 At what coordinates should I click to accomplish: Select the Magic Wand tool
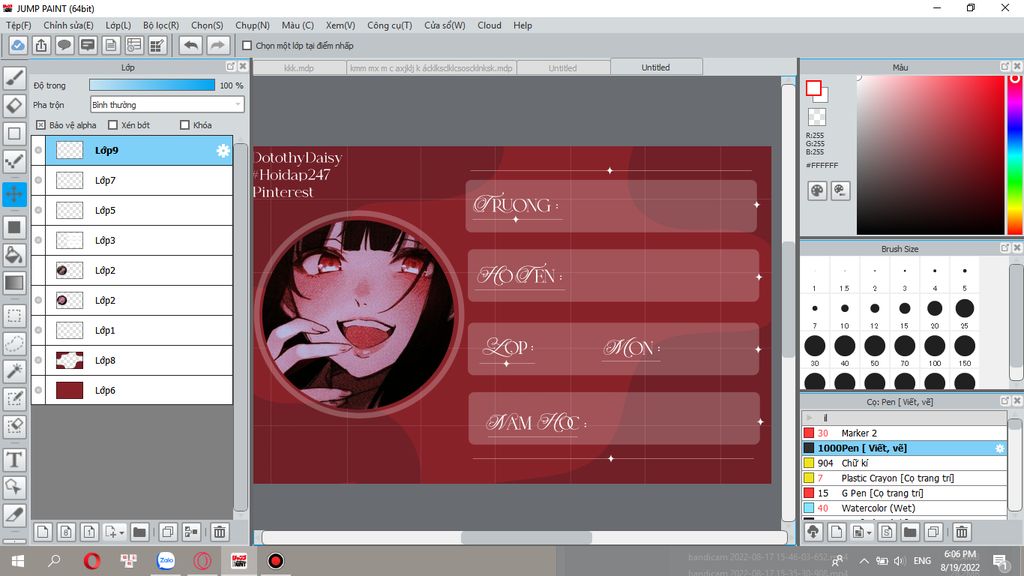(14, 371)
